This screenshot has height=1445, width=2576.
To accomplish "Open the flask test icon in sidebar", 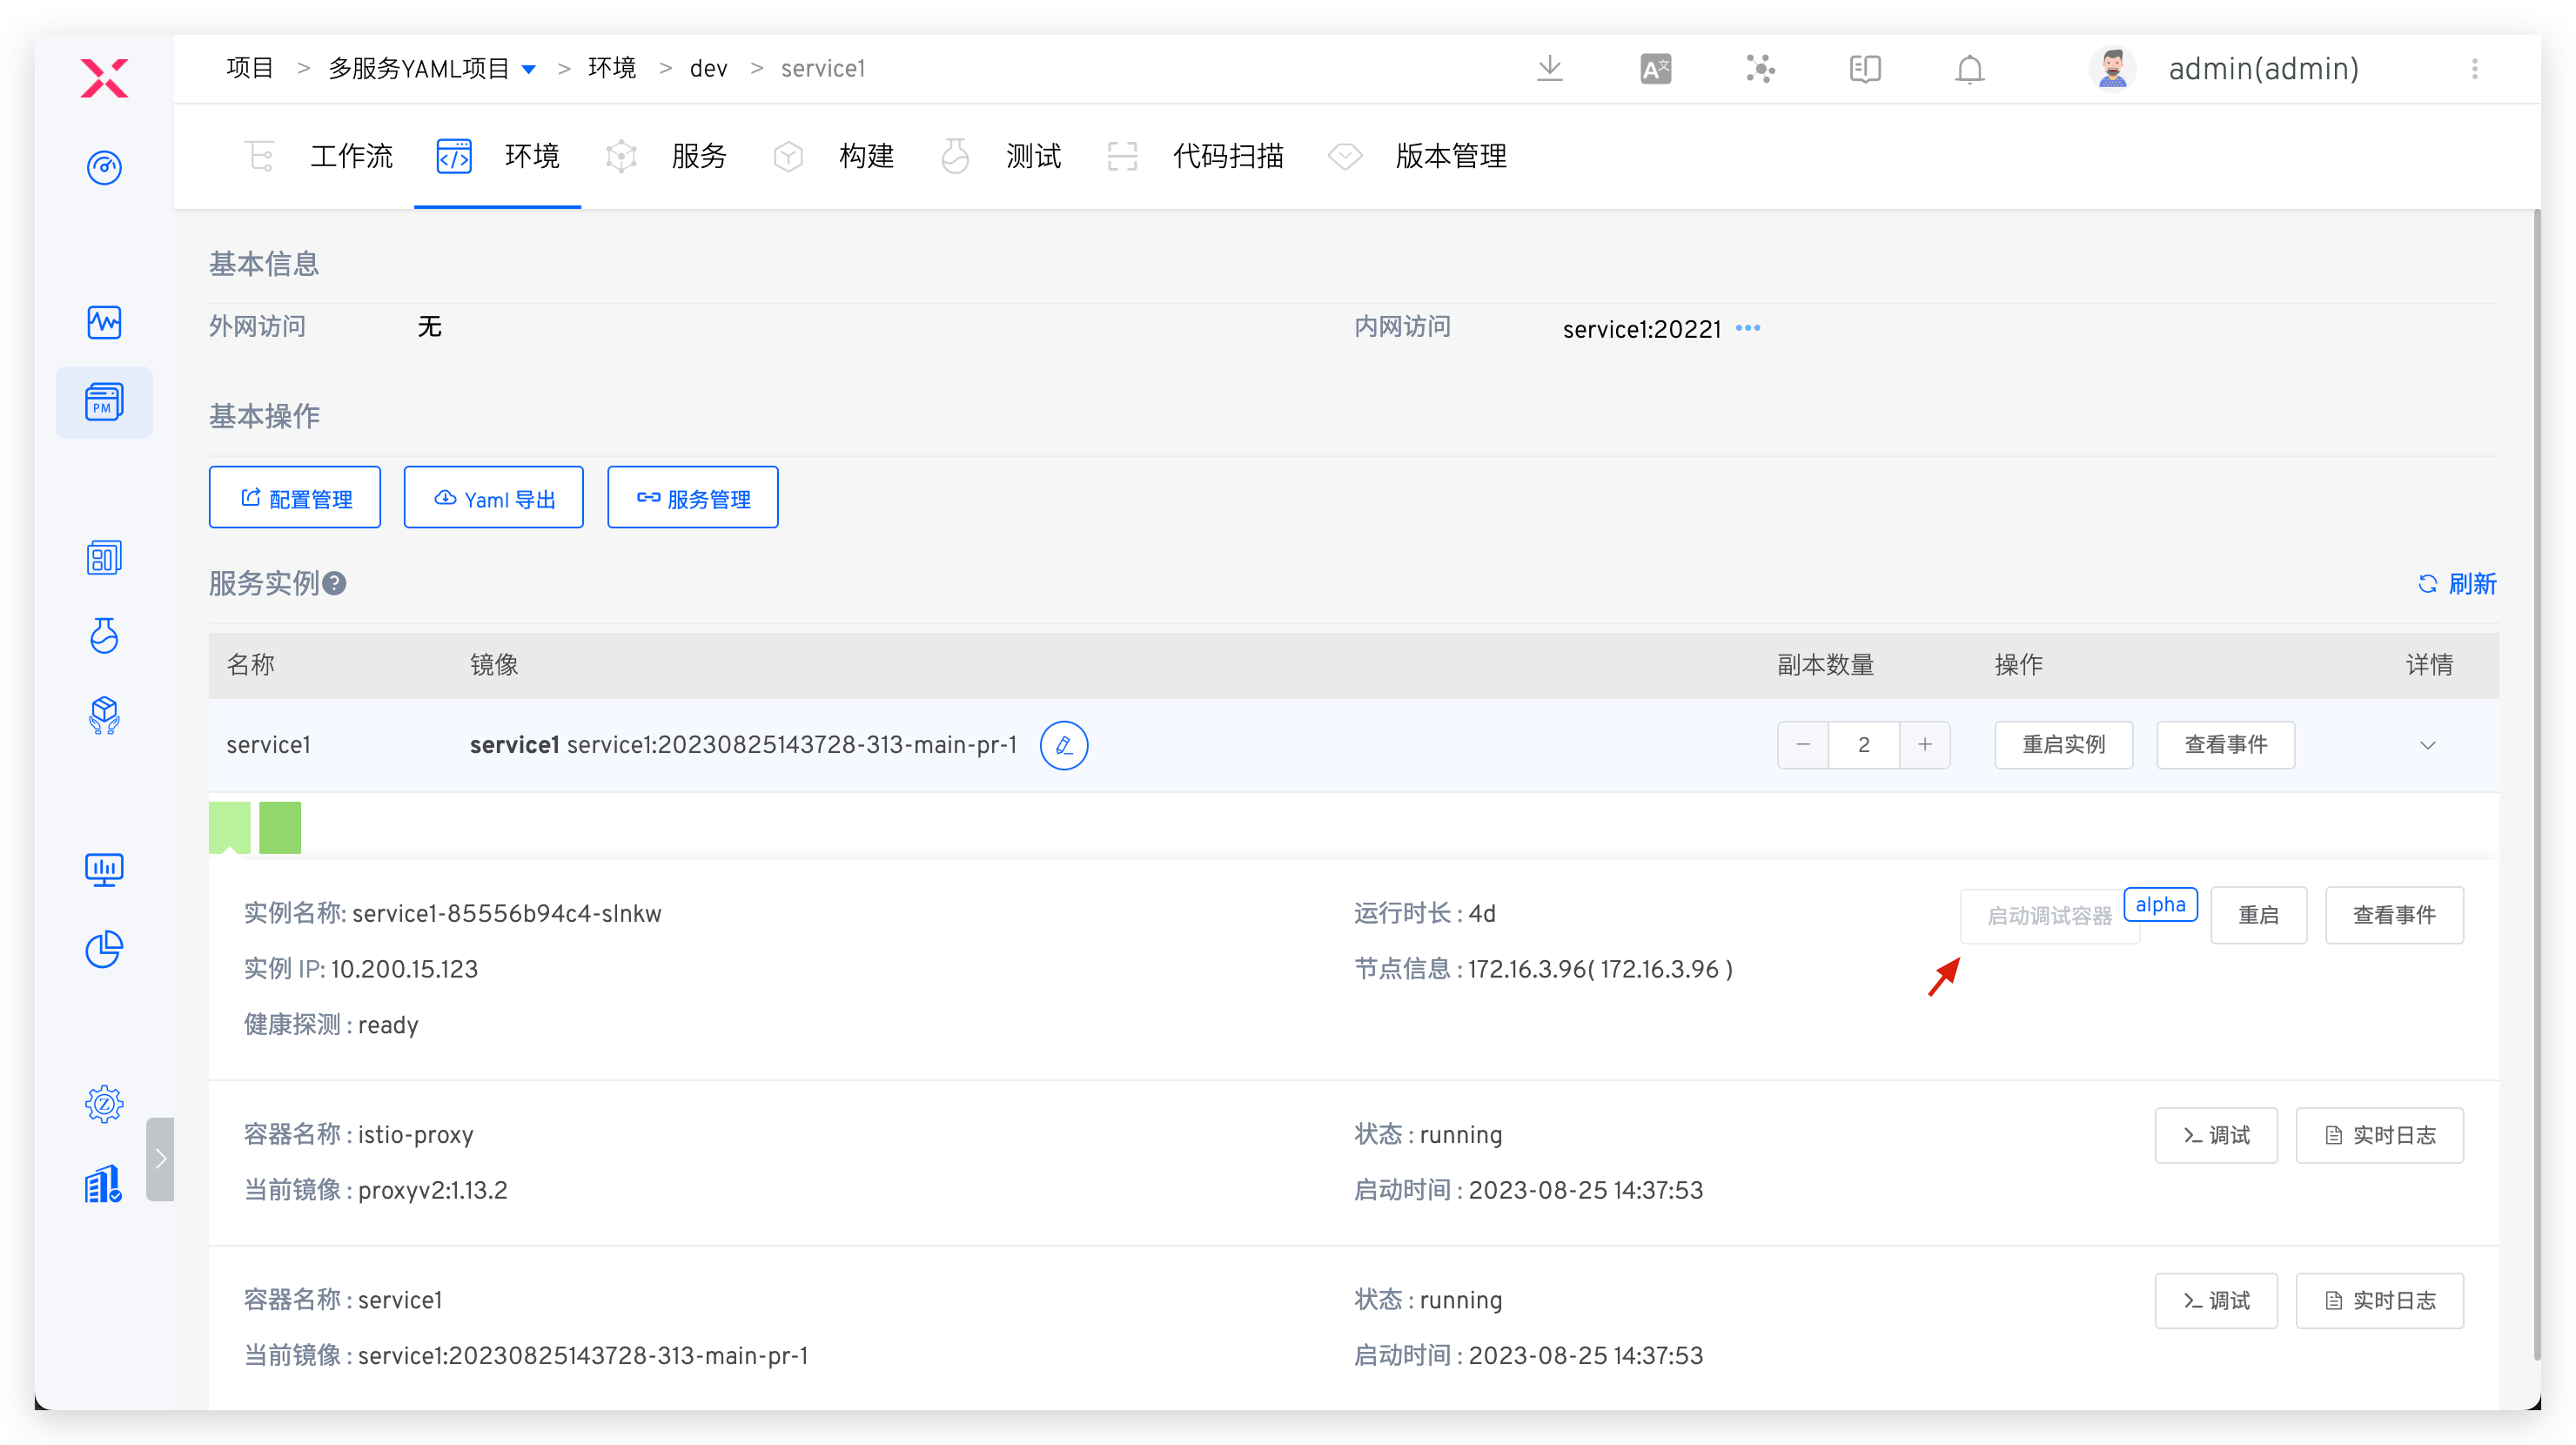I will 104,636.
